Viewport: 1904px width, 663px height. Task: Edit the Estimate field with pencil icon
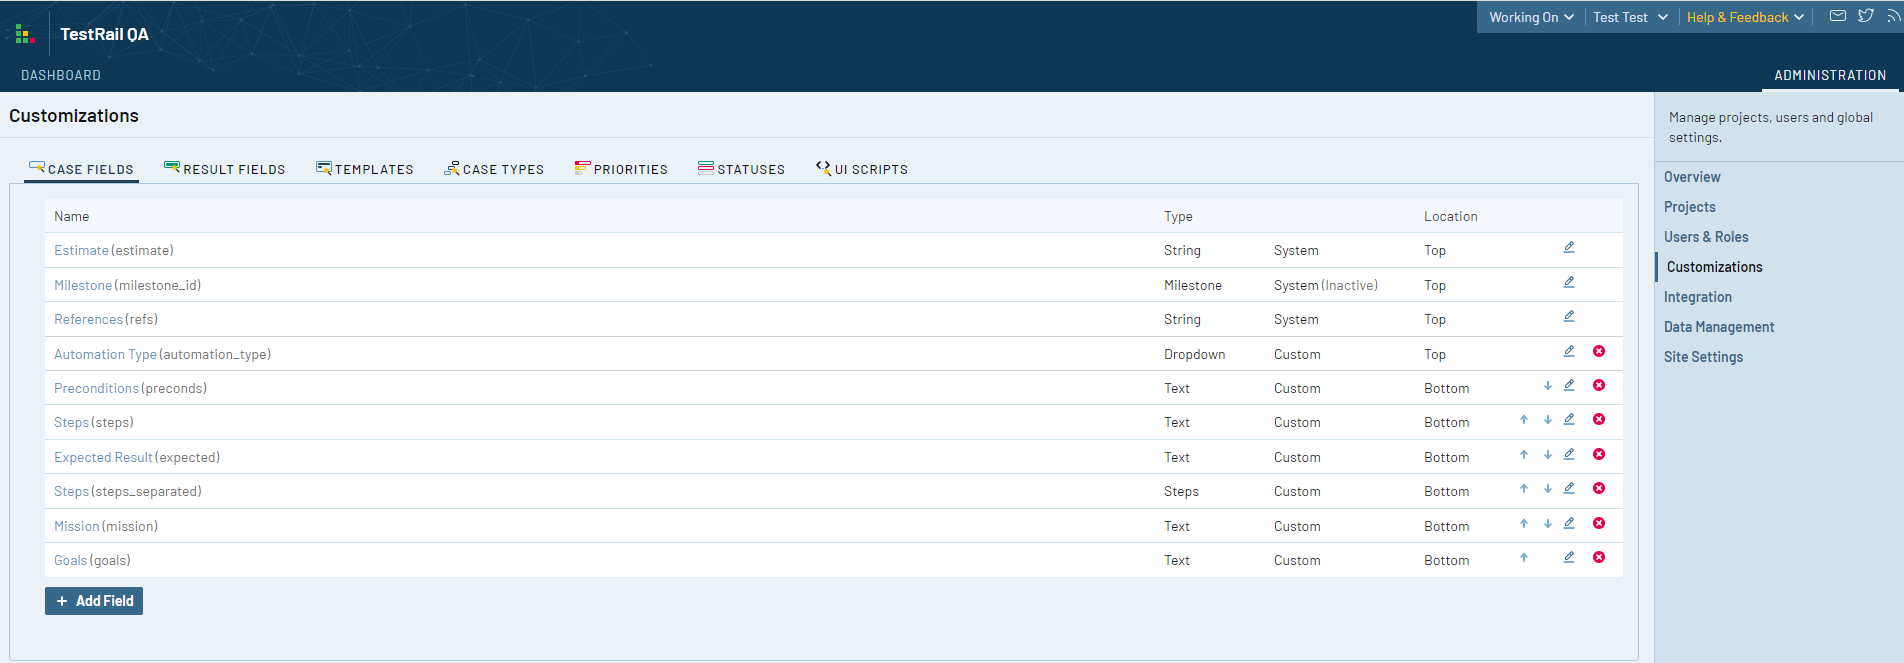[1569, 247]
